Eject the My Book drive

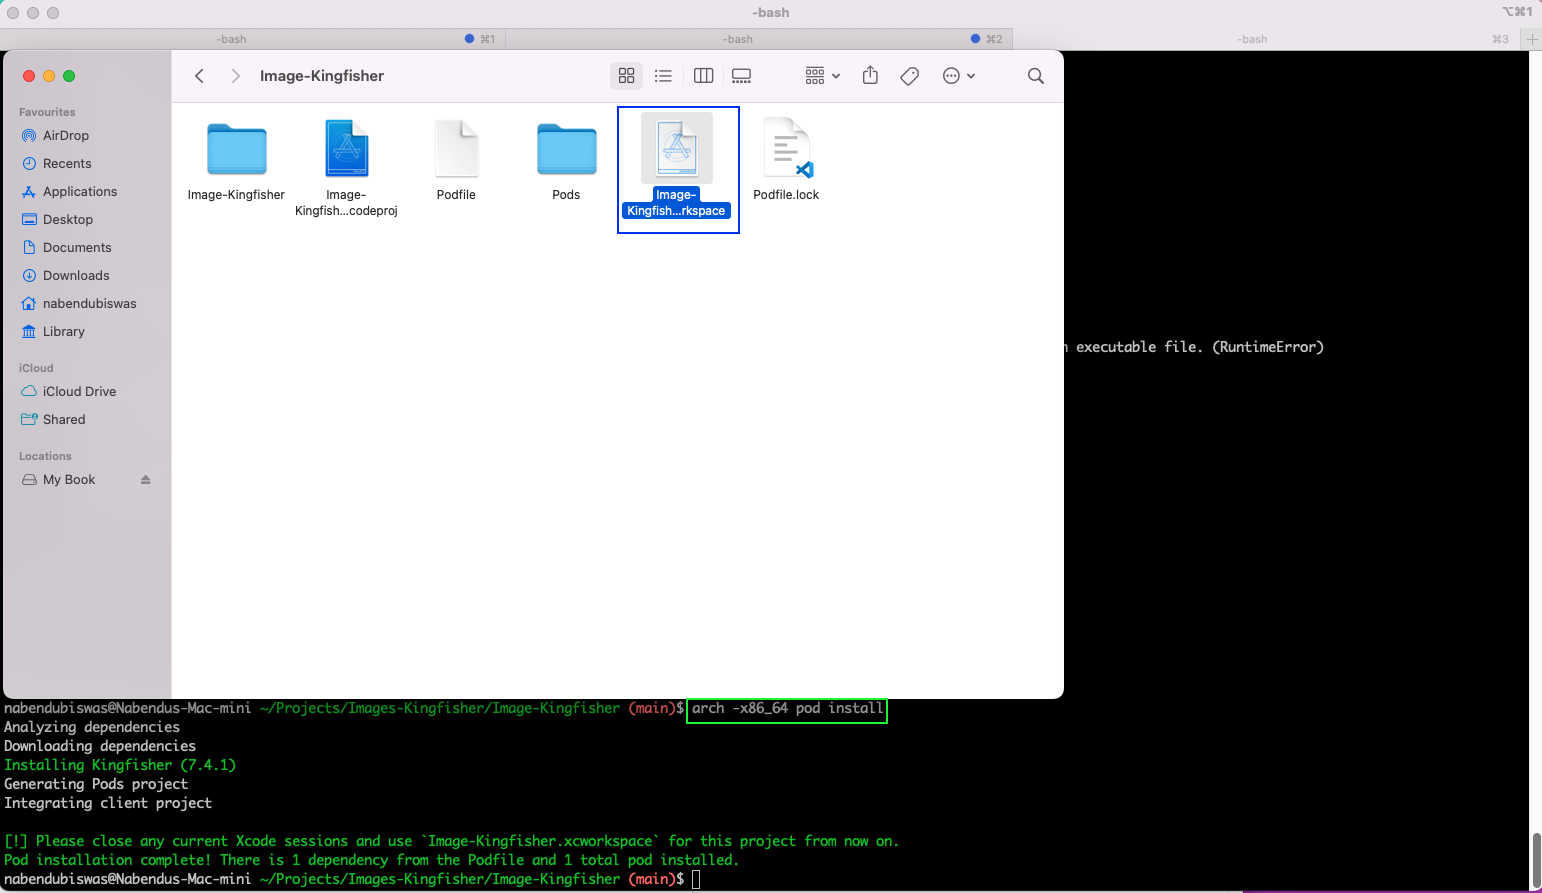(146, 480)
